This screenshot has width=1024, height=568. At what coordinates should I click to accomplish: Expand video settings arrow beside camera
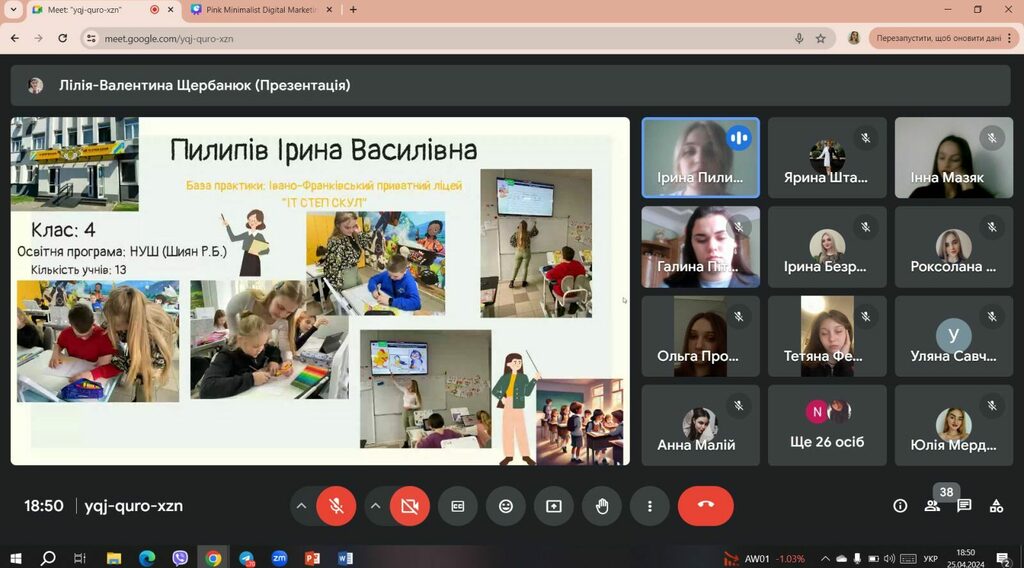pos(375,506)
